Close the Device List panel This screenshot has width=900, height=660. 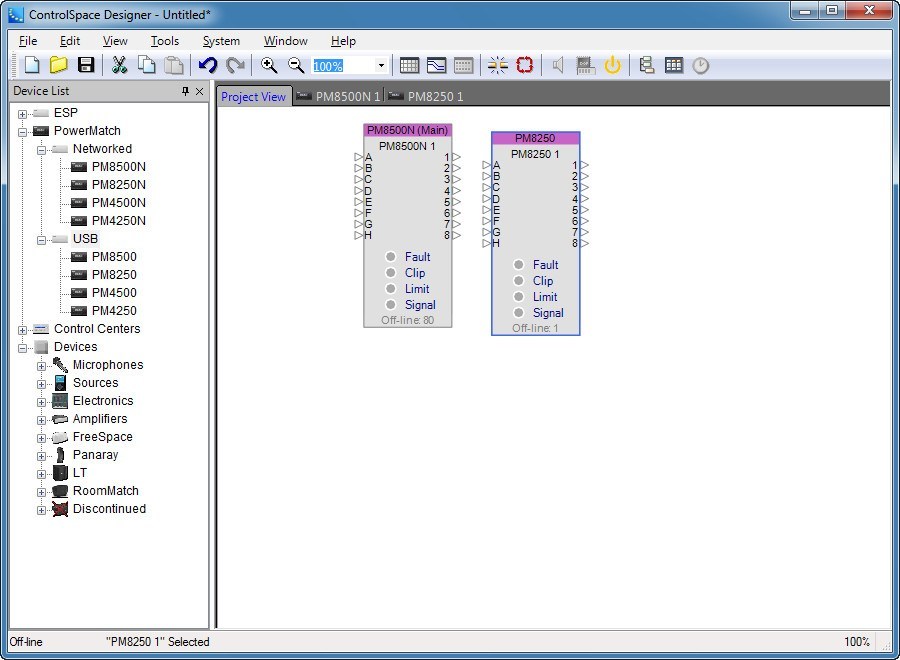(x=199, y=91)
